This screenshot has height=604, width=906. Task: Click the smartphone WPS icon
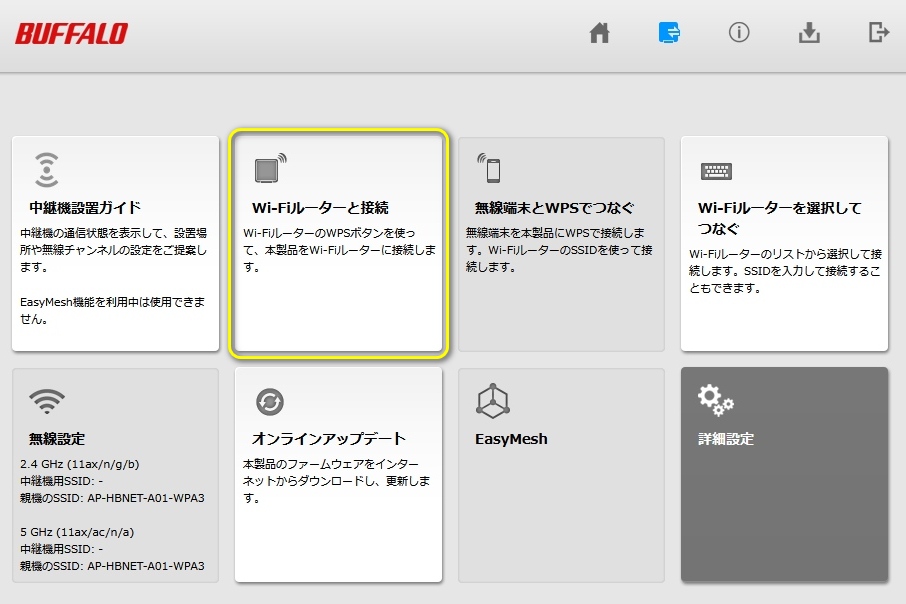click(490, 169)
